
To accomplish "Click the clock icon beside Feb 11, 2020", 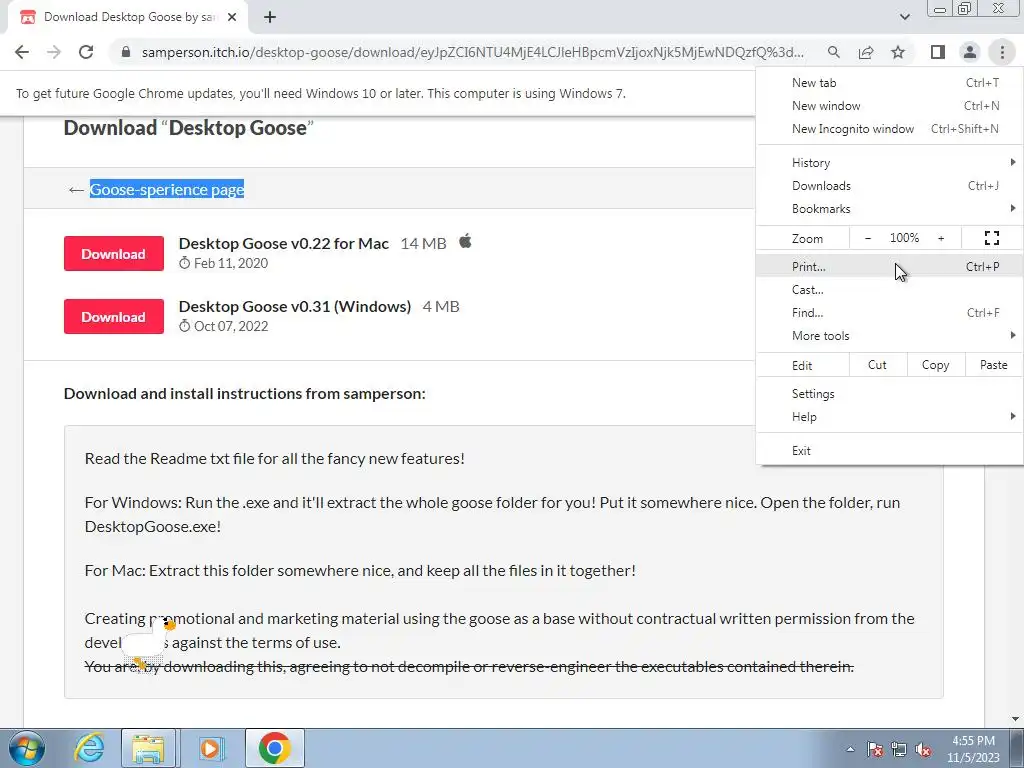I will pos(185,263).
